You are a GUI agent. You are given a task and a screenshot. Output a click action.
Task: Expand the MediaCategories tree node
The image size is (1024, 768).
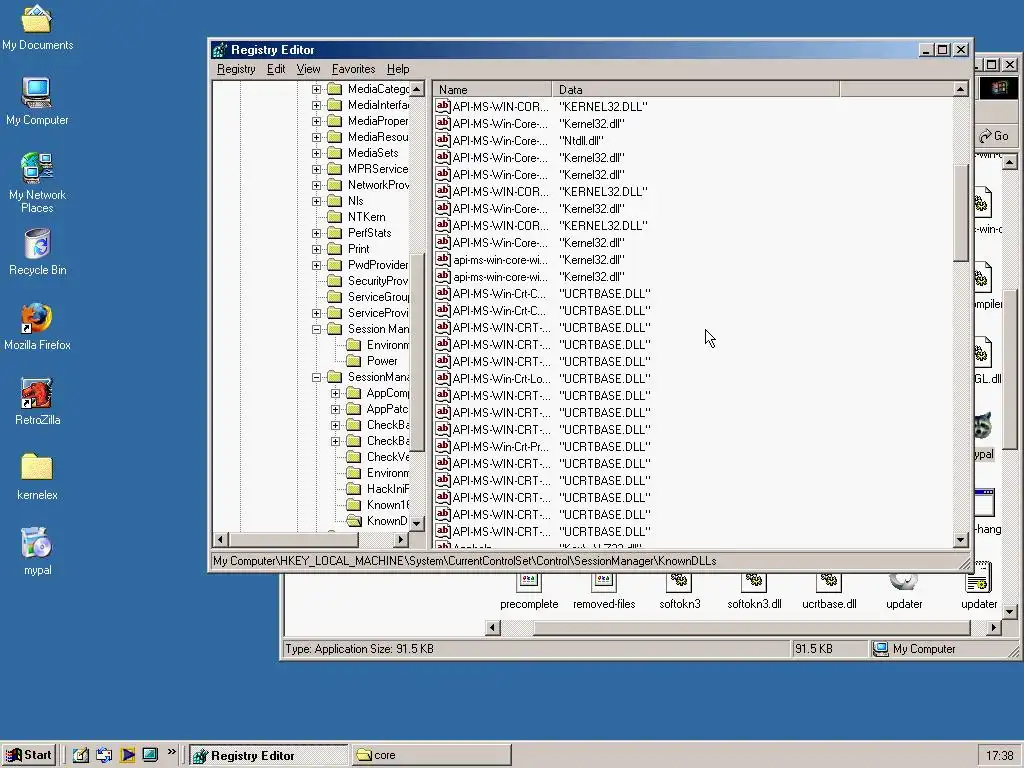pos(316,89)
